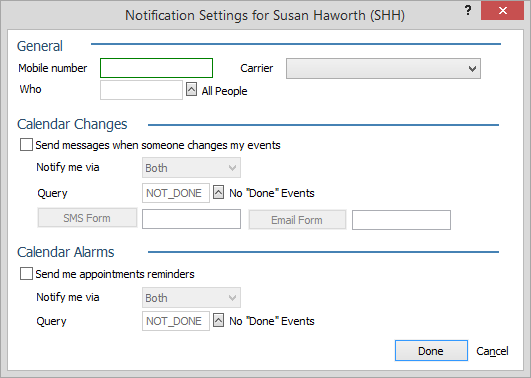Screen dimensions: 531x378
Task: Click the Email Form button
Action: (x=297, y=220)
